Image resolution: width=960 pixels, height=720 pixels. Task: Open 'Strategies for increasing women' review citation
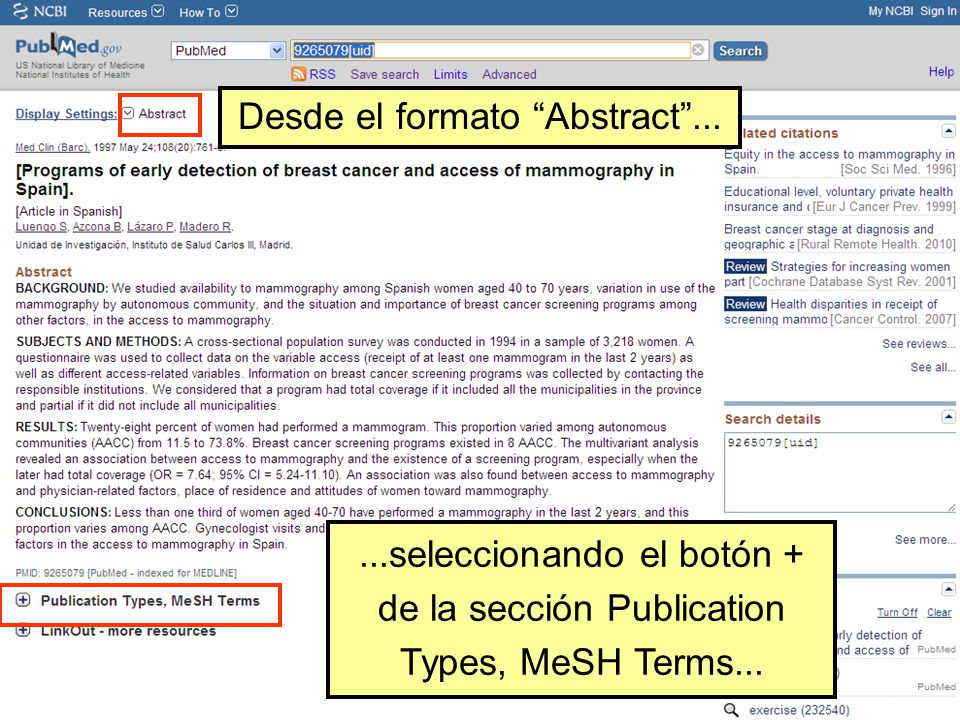click(x=839, y=274)
